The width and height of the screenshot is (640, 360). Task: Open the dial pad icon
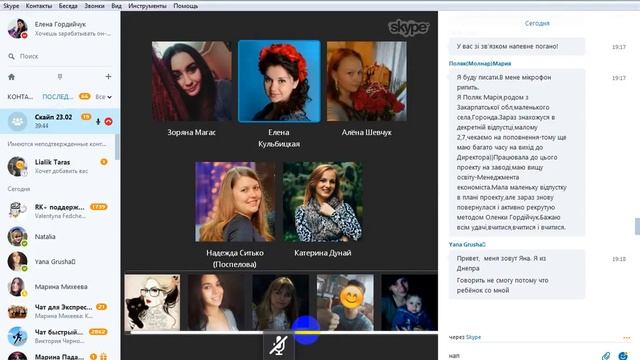pos(60,77)
